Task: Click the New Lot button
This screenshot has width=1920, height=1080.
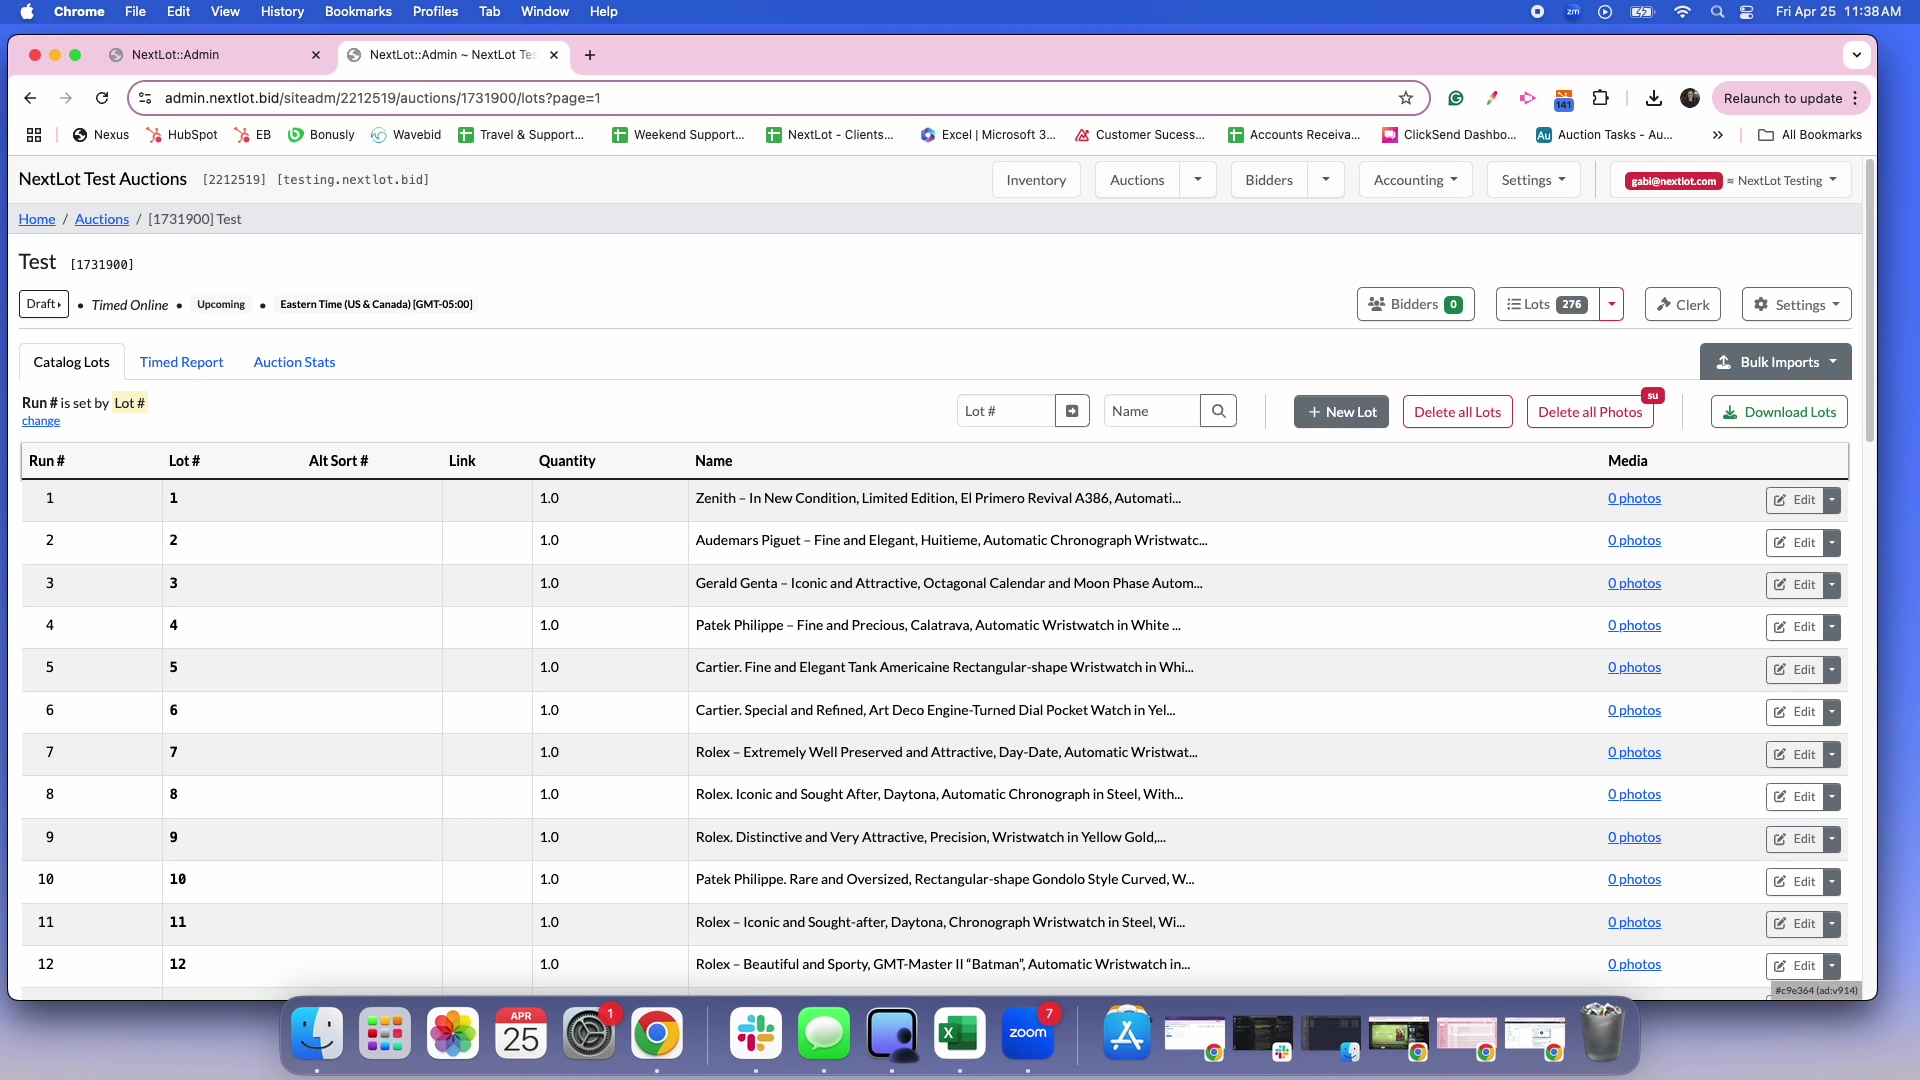Action: [1341, 412]
